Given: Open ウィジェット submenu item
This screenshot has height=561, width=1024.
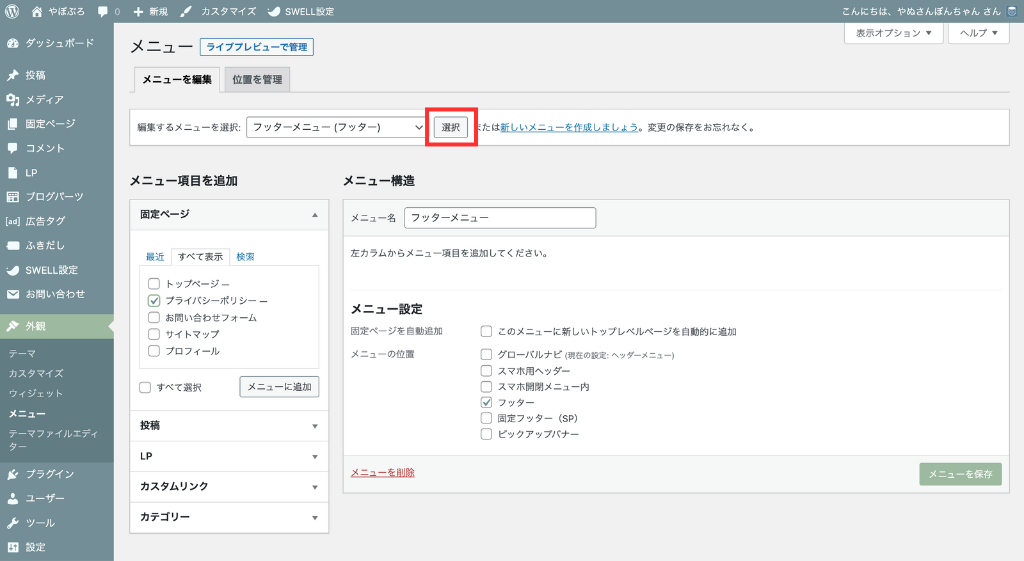Looking at the screenshot, I should coord(36,394).
